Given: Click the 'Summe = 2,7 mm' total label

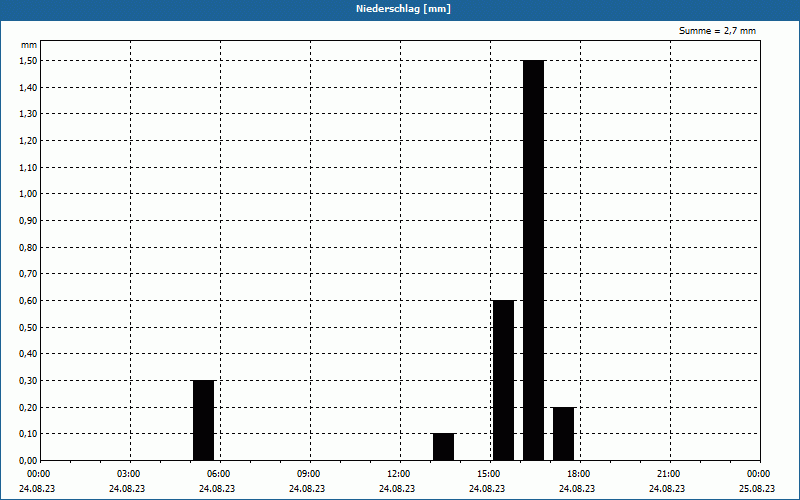Looking at the screenshot, I should point(717,31).
